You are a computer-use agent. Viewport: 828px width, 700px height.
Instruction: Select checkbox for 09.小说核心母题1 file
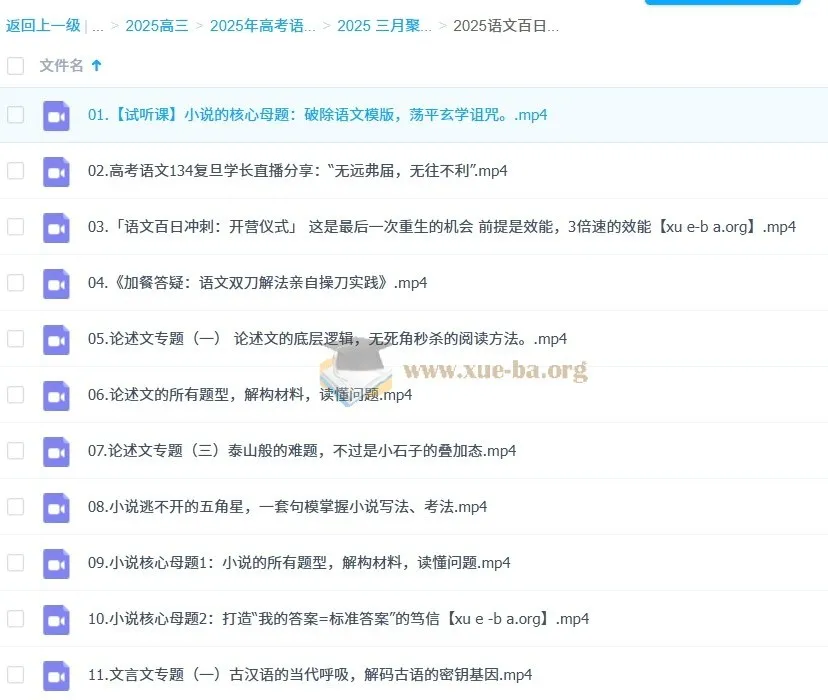point(15,563)
